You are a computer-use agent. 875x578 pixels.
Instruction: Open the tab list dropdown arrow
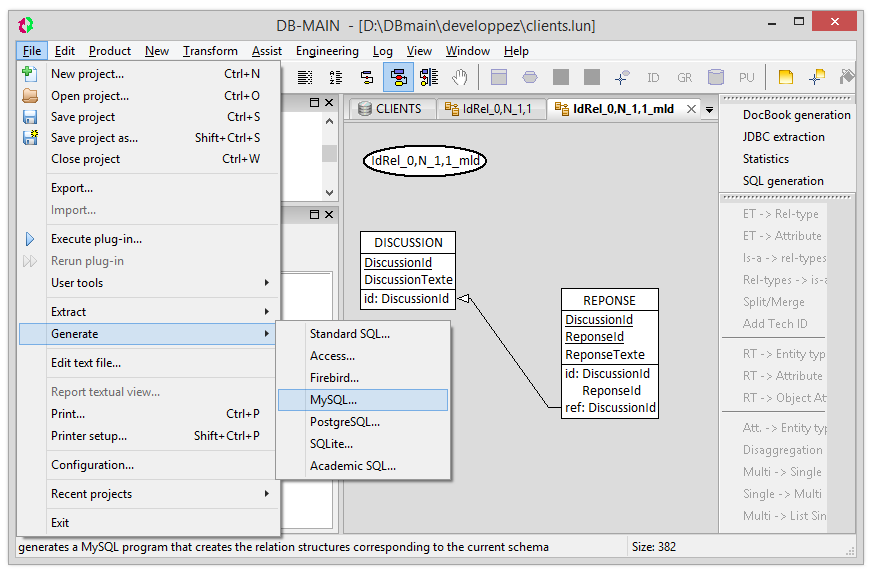(x=709, y=109)
